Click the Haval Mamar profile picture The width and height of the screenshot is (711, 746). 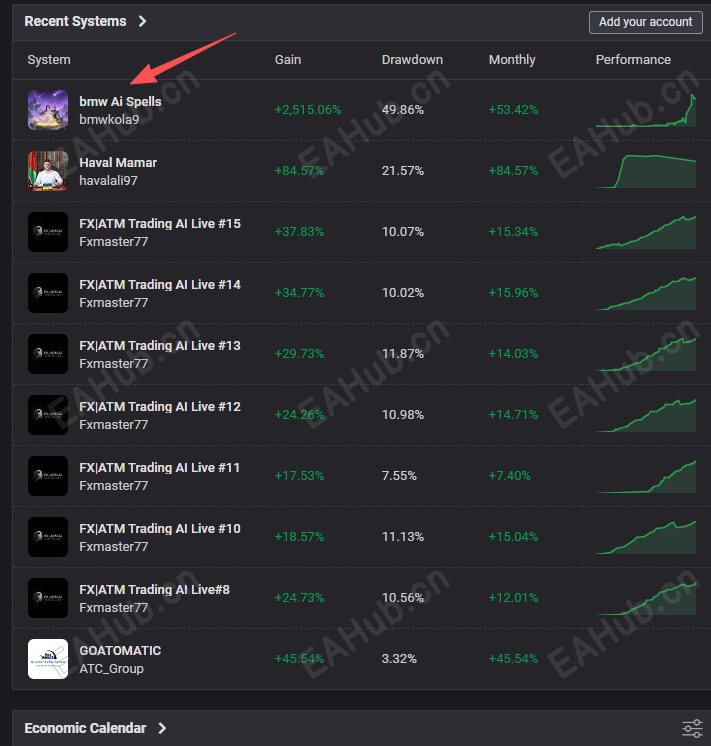point(48,171)
